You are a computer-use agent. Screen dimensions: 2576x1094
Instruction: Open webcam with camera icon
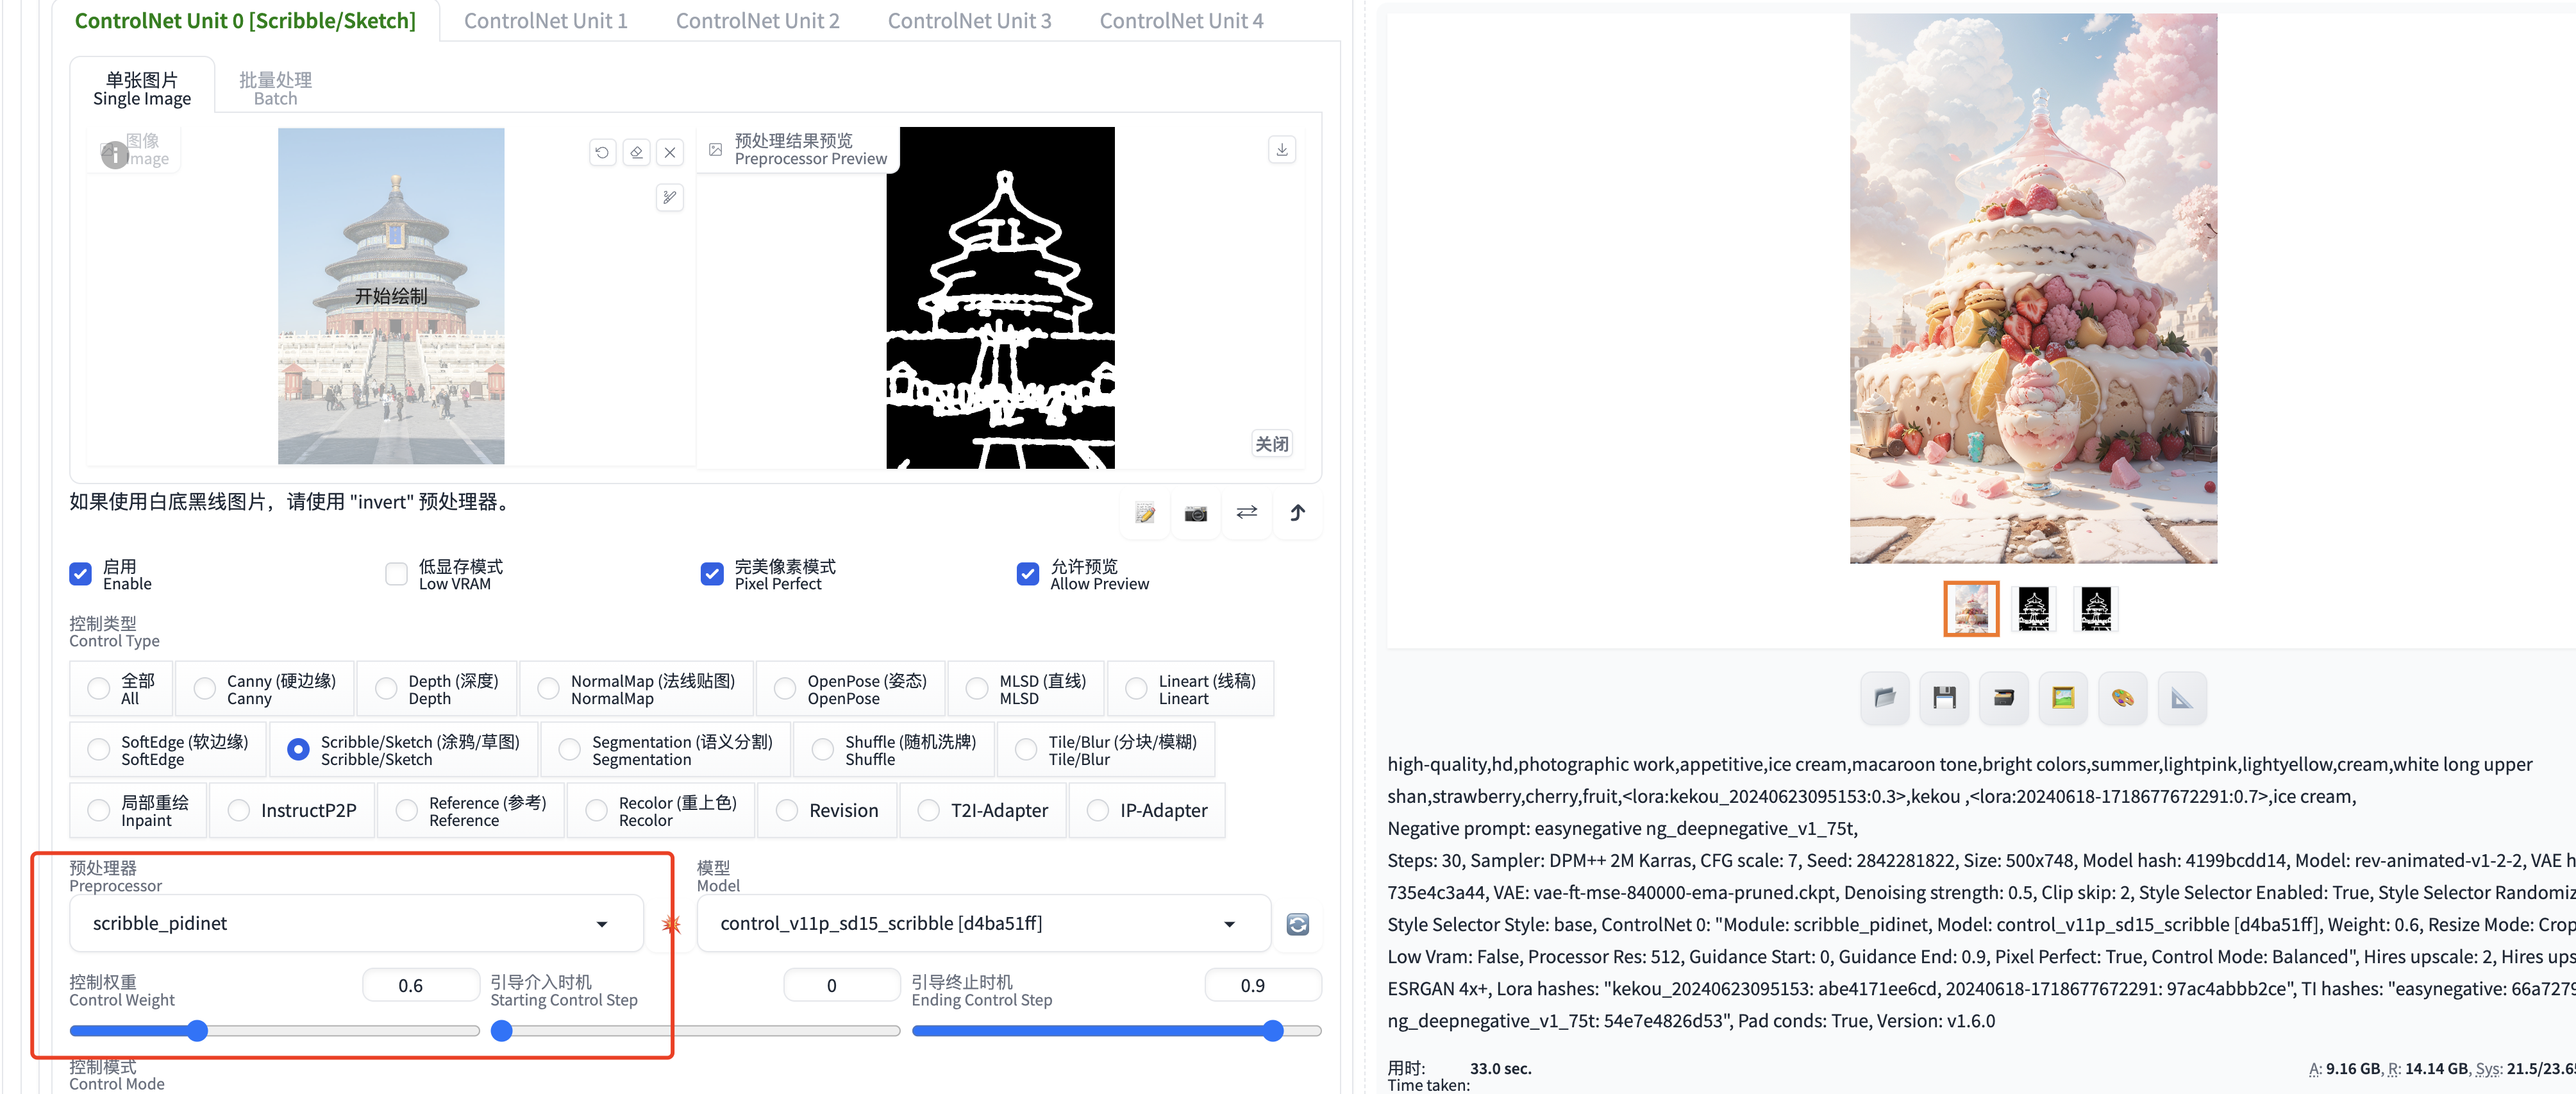point(1196,513)
